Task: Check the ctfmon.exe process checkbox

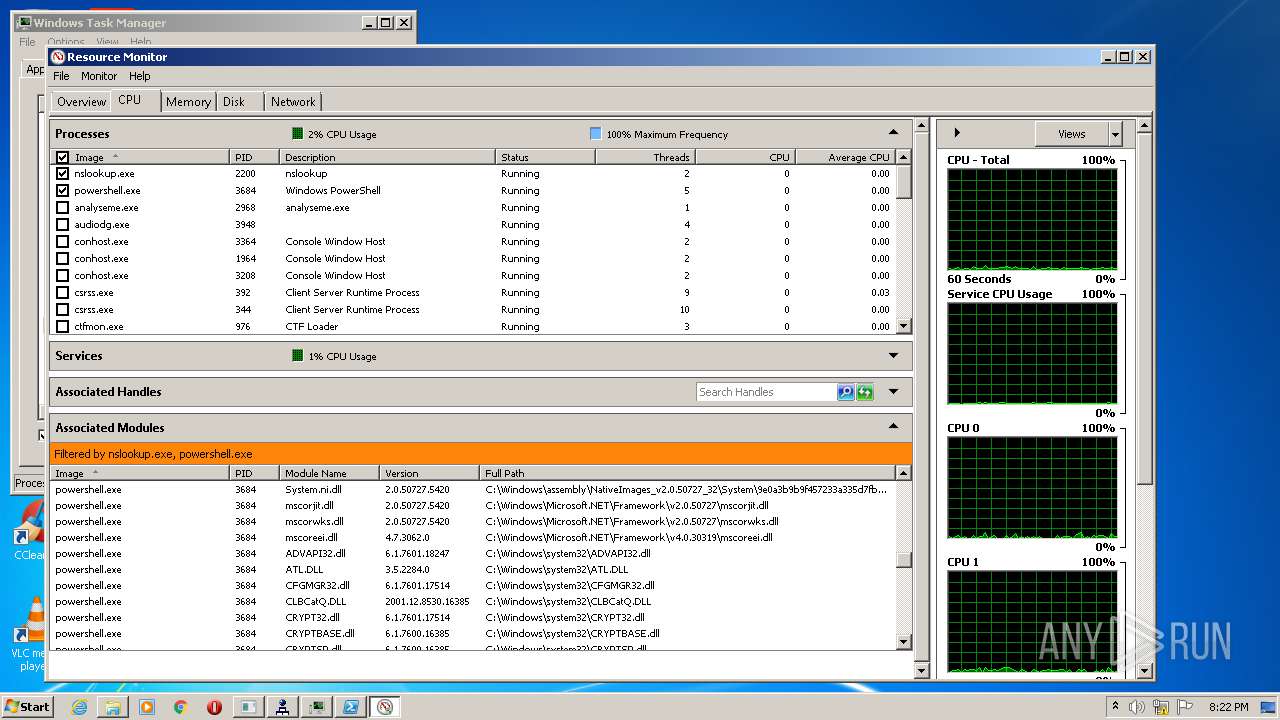Action: click(63, 326)
